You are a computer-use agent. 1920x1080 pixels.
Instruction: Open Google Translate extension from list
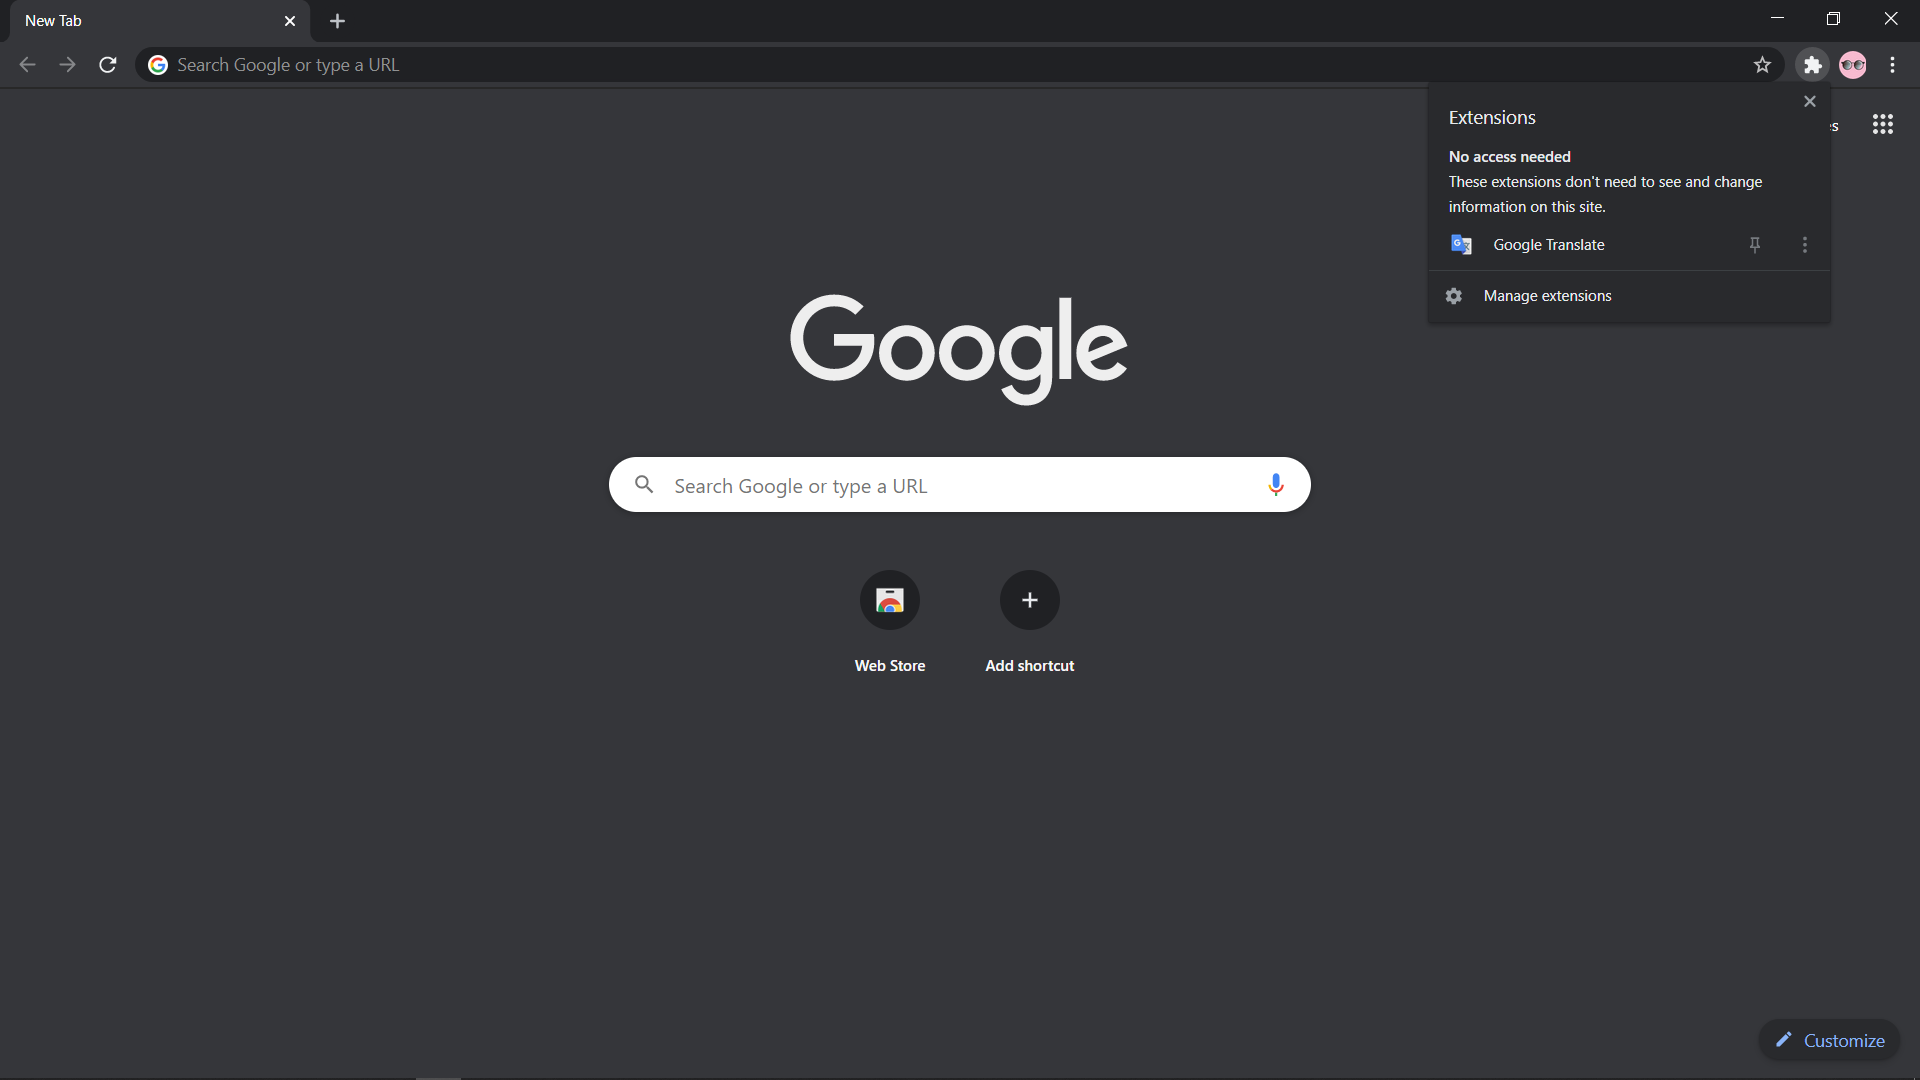pyautogui.click(x=1587, y=245)
